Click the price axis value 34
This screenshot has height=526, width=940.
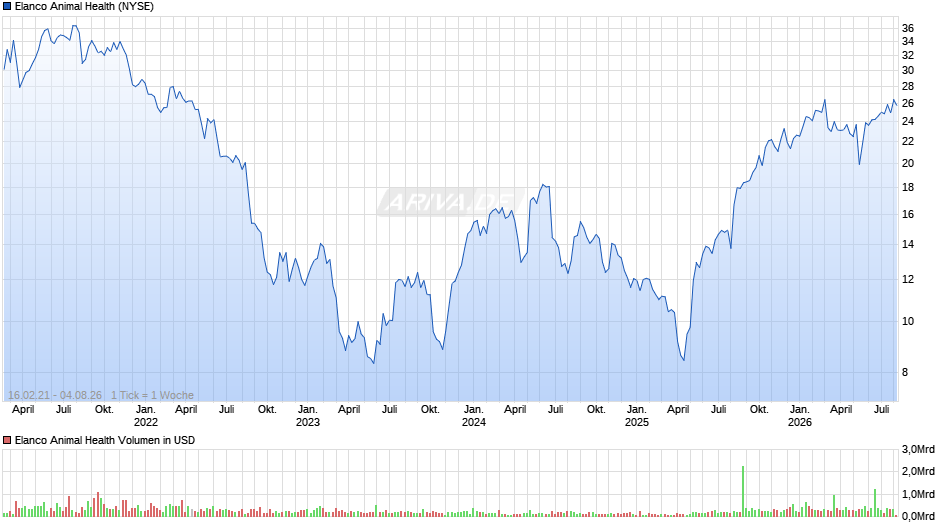[908, 41]
